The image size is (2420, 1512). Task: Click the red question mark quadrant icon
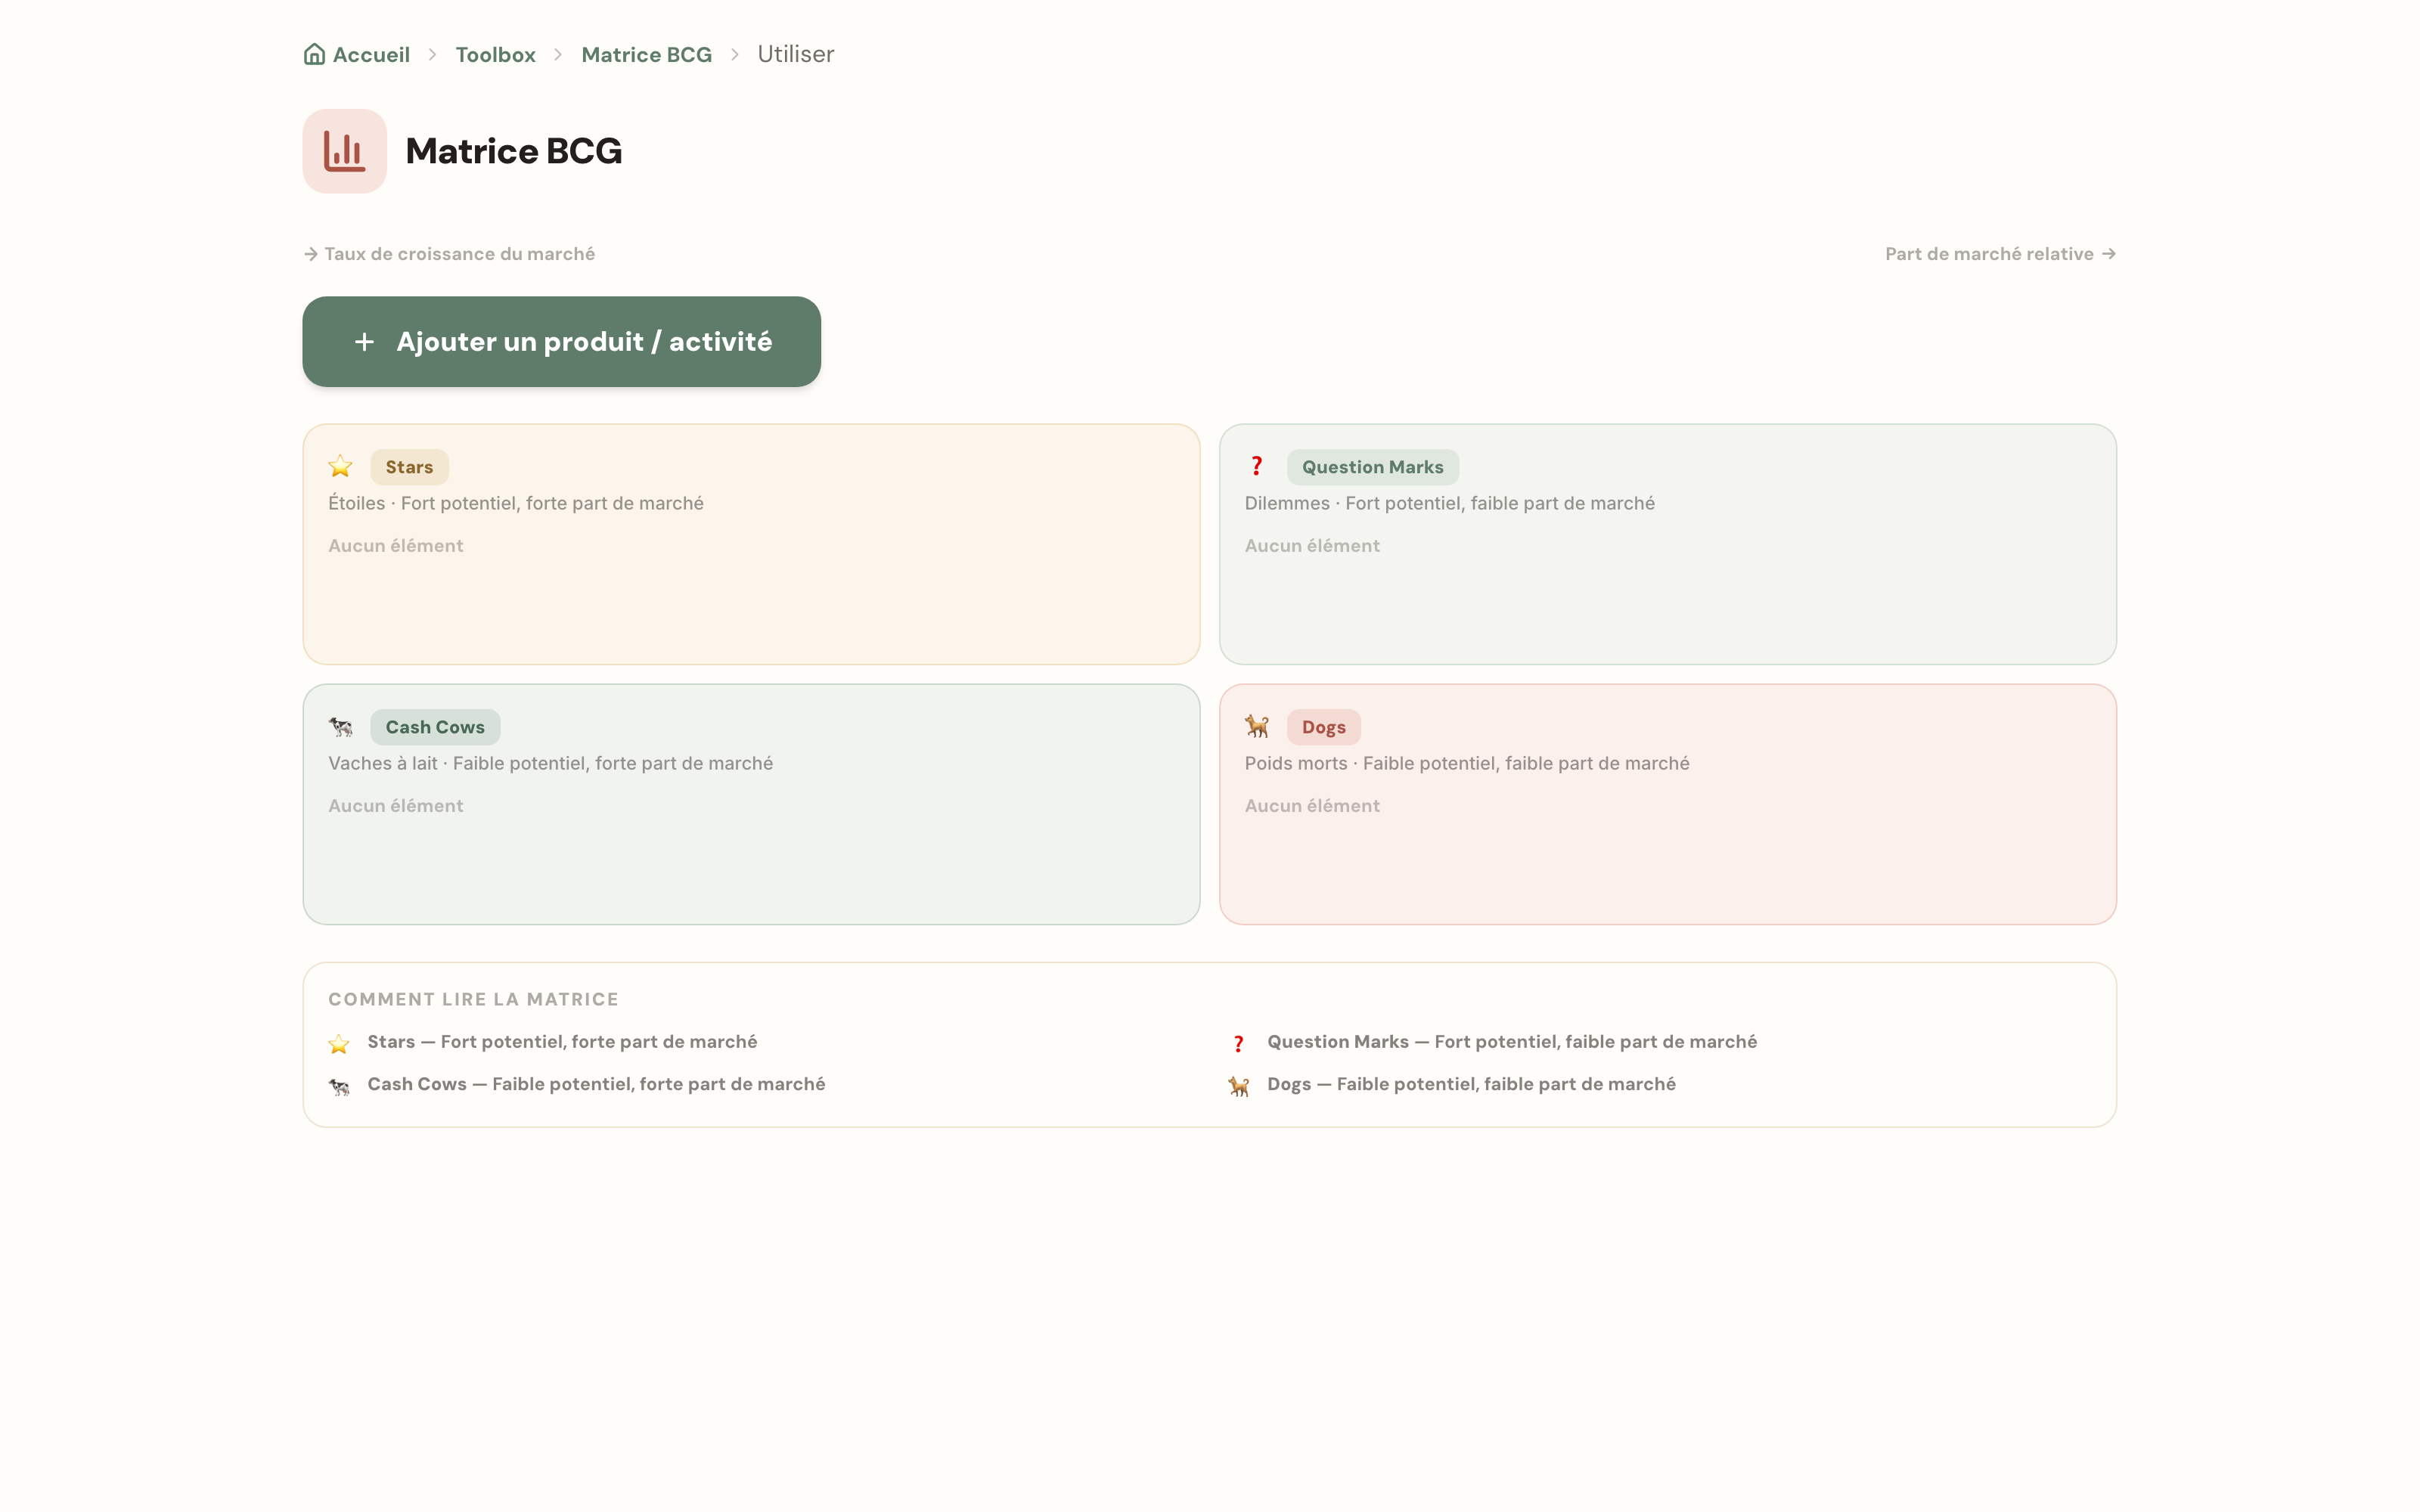click(1257, 466)
